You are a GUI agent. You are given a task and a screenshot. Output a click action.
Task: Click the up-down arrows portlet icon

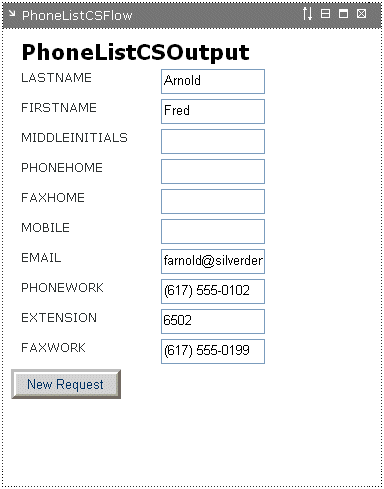307,14
